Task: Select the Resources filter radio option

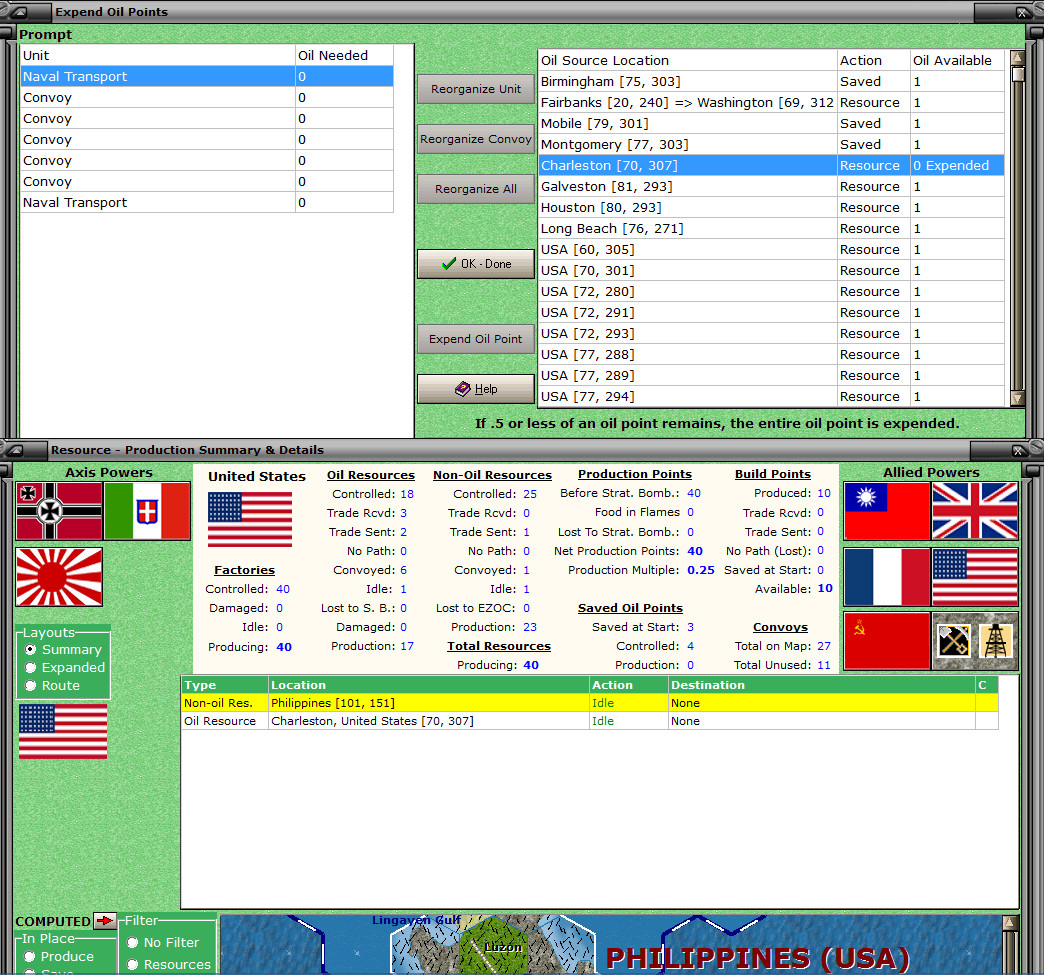Action: (132, 964)
